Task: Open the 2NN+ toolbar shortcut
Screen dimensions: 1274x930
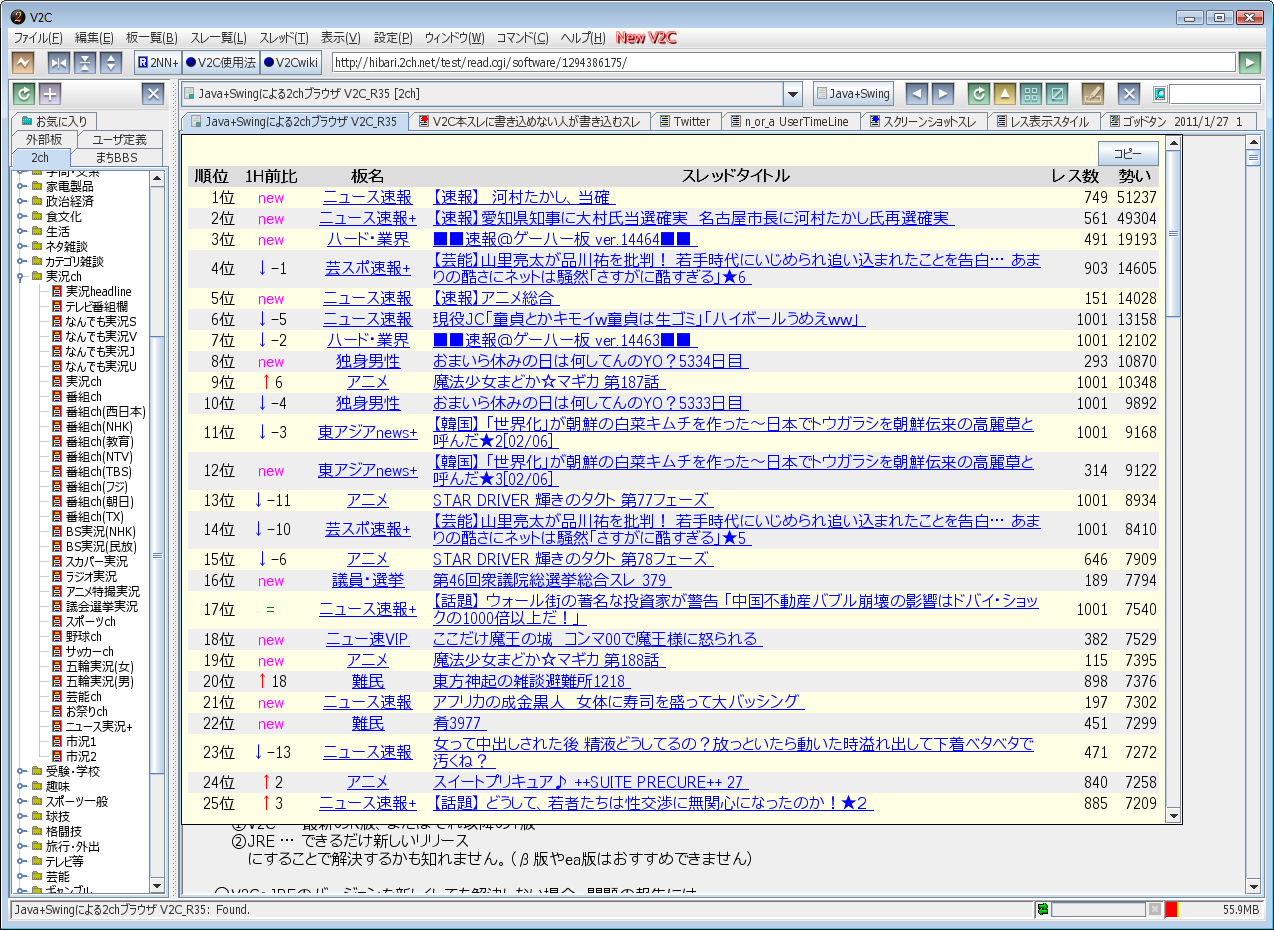Action: tap(158, 62)
